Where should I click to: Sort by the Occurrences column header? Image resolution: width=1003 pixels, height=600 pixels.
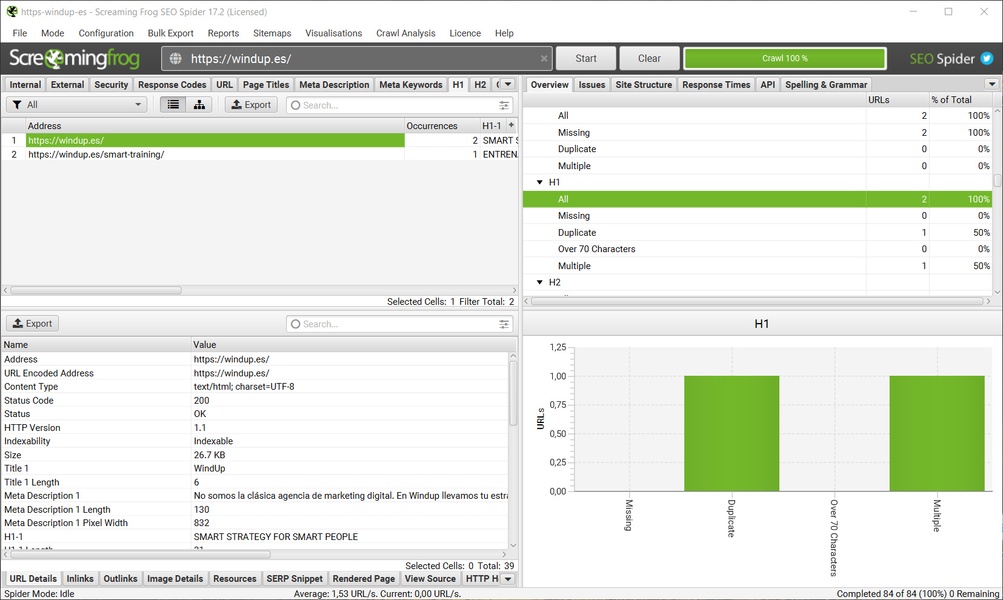(x=441, y=125)
